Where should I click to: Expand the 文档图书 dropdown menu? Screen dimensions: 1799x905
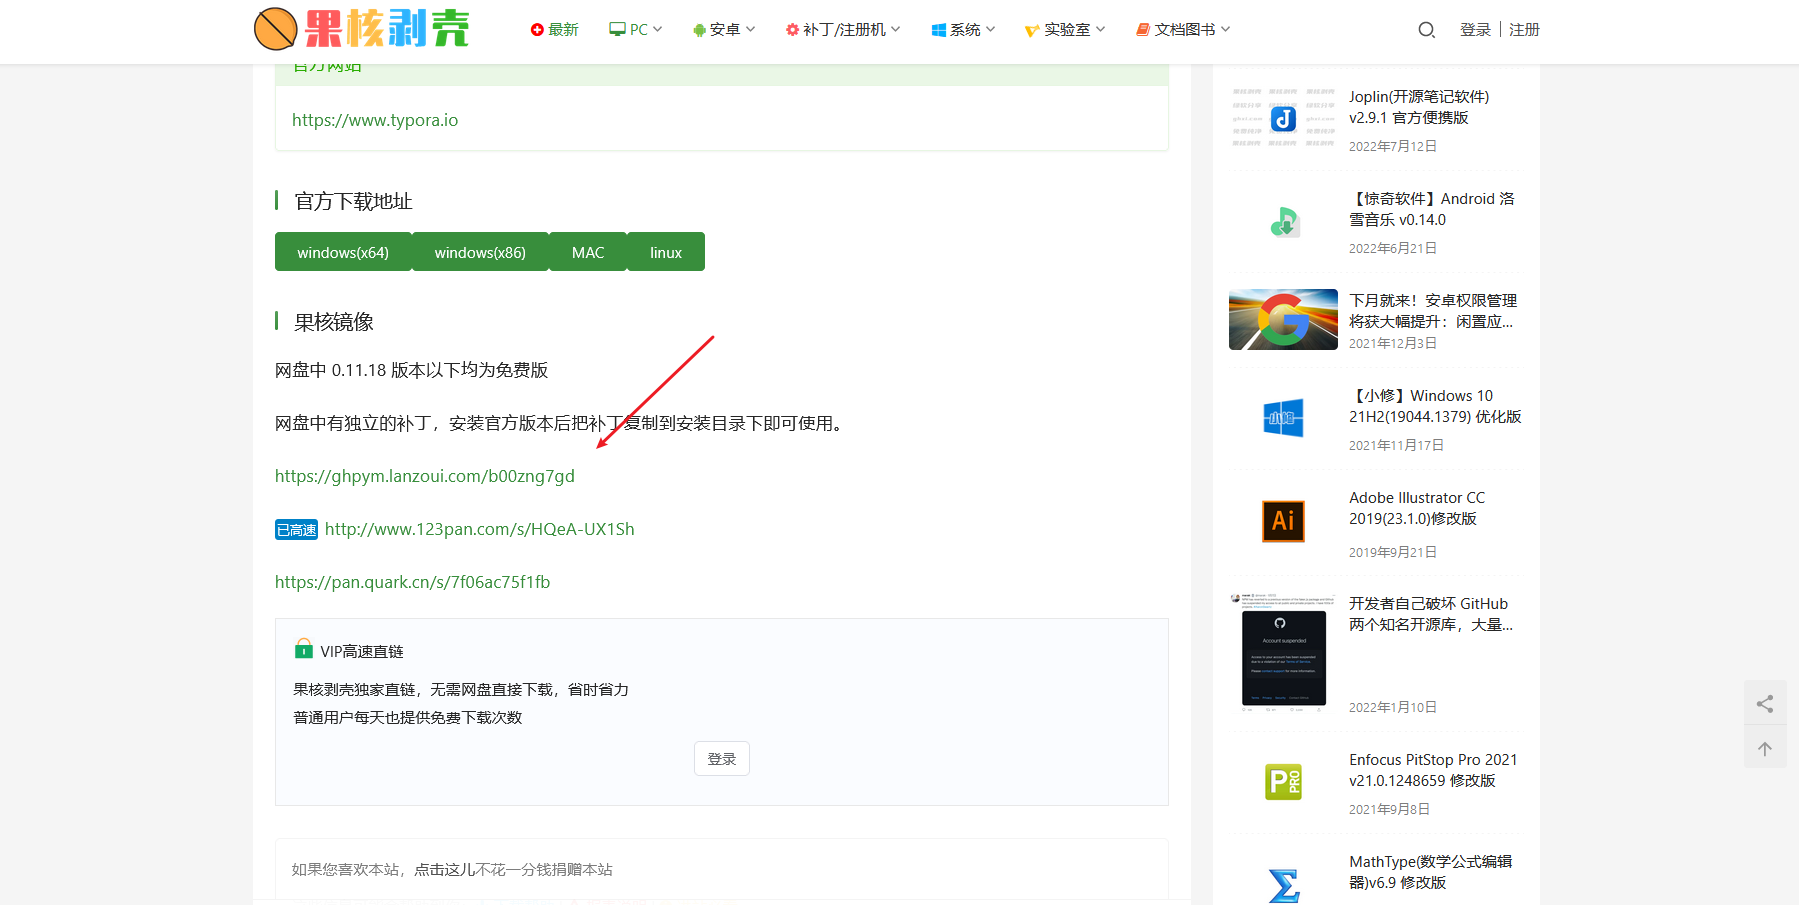[x=1183, y=30]
